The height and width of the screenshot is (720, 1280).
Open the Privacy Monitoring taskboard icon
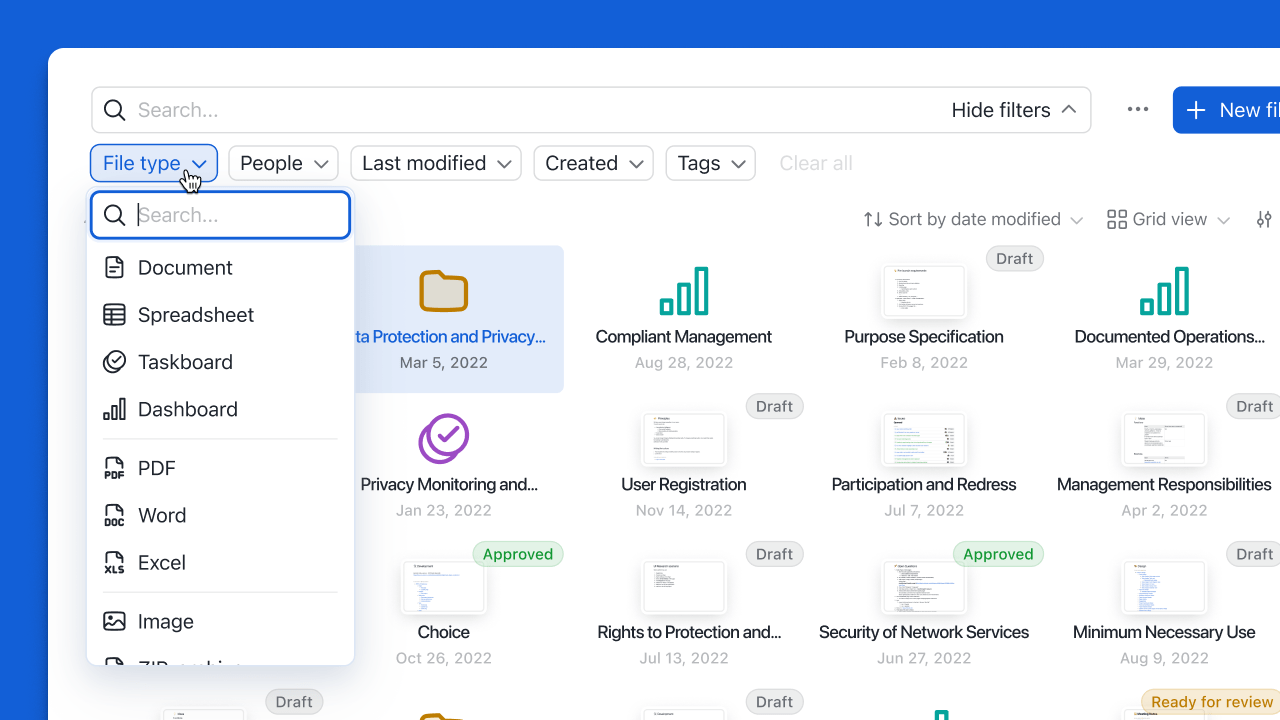(x=443, y=438)
